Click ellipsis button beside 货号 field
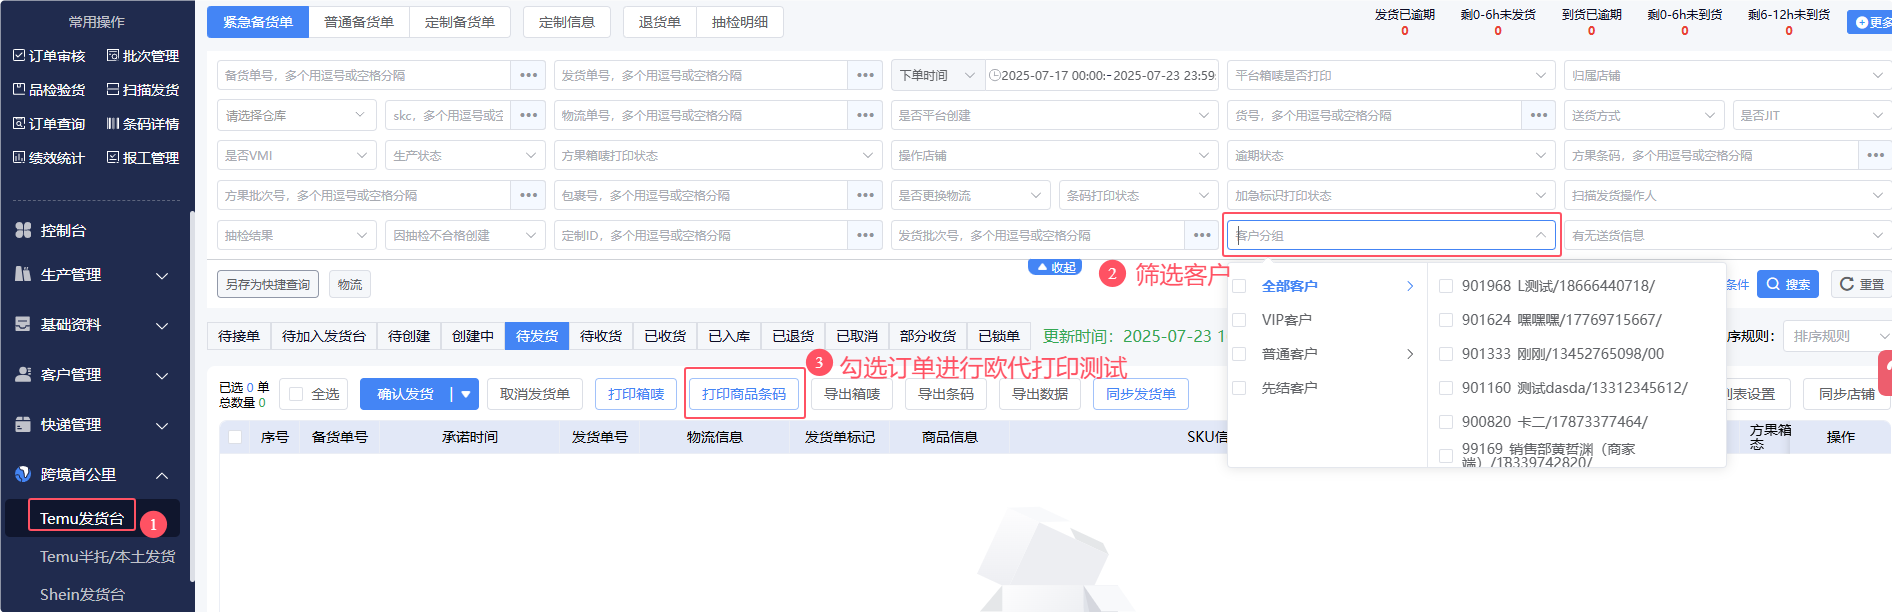1892x612 pixels. pyautogui.click(x=1538, y=115)
